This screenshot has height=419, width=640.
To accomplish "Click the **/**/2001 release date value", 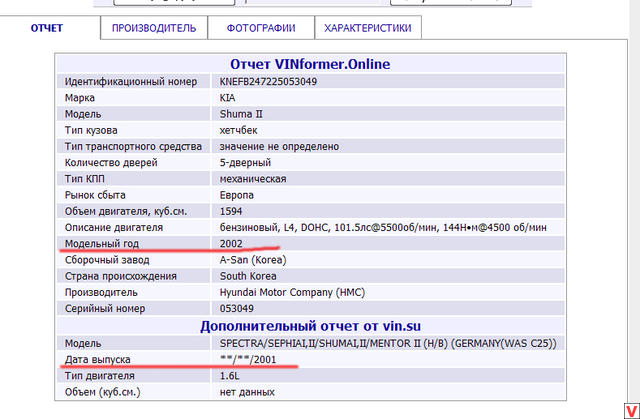I will coord(248,359).
